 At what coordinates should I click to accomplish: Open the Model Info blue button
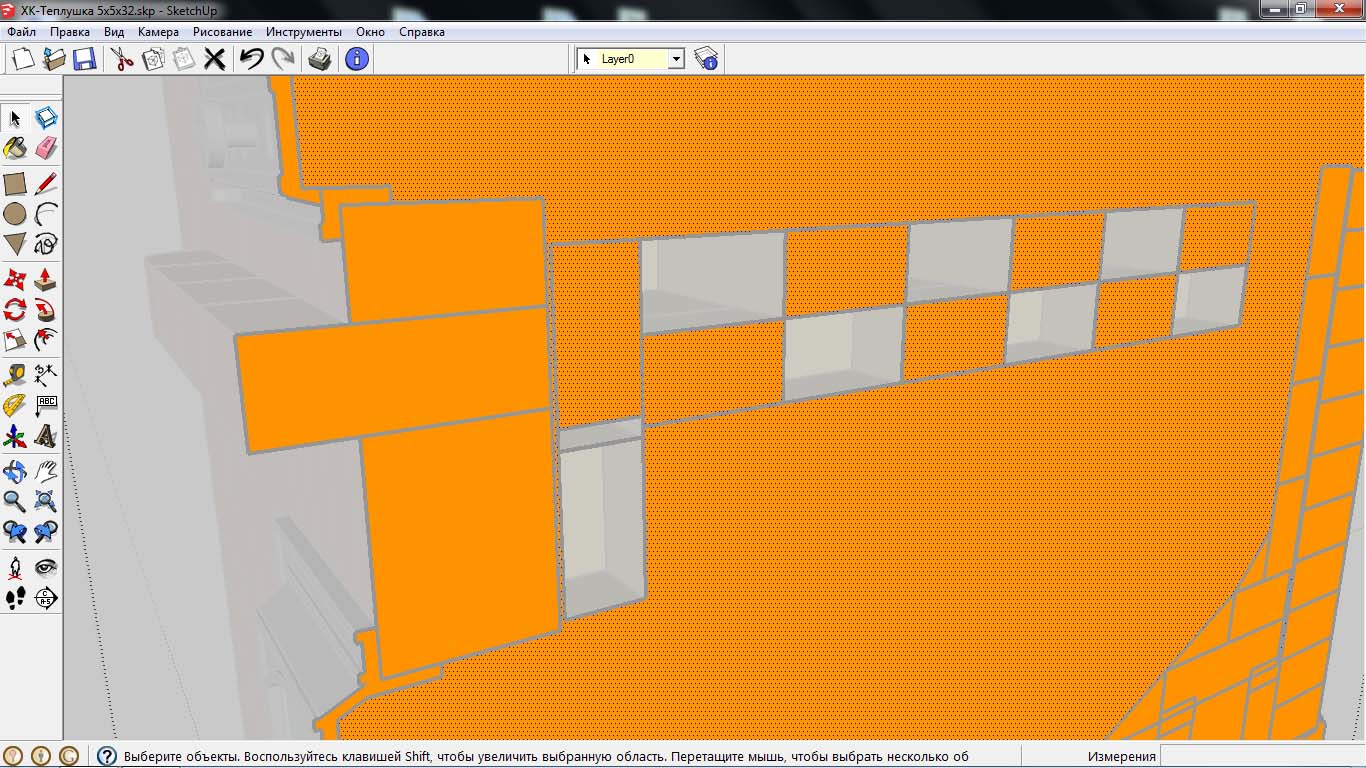(357, 59)
